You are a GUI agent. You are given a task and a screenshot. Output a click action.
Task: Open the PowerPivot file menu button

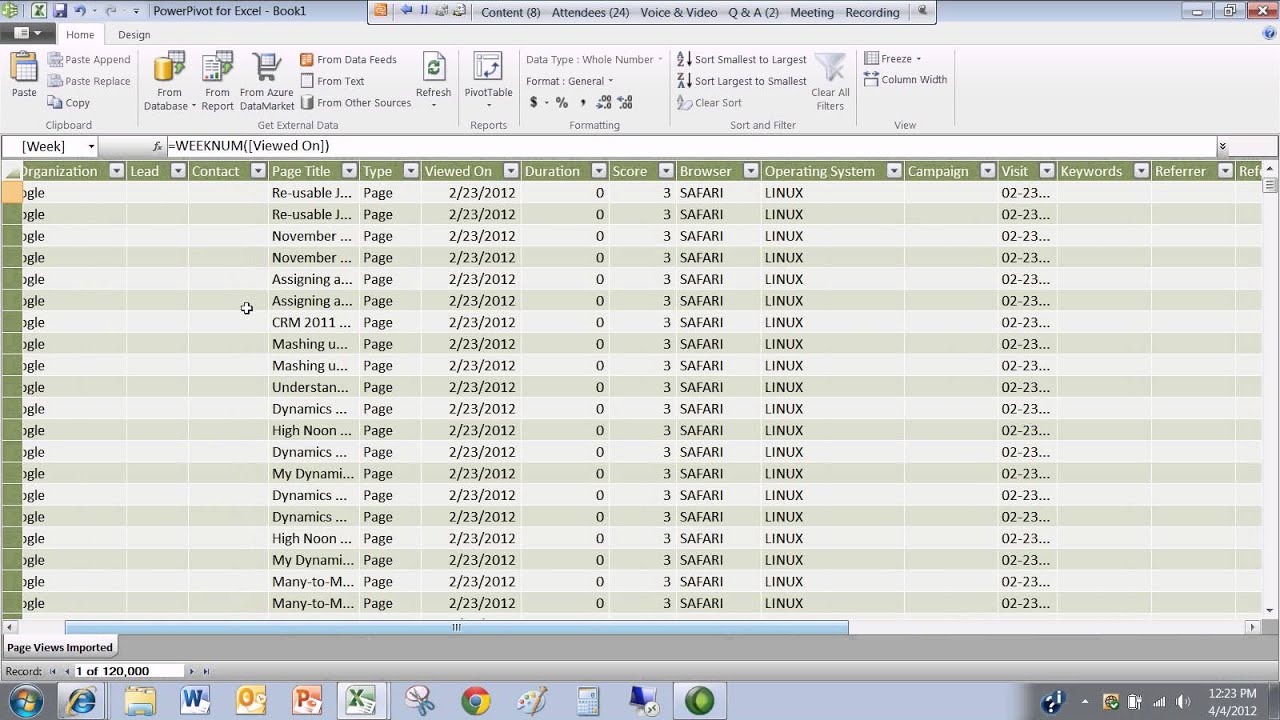[28, 34]
